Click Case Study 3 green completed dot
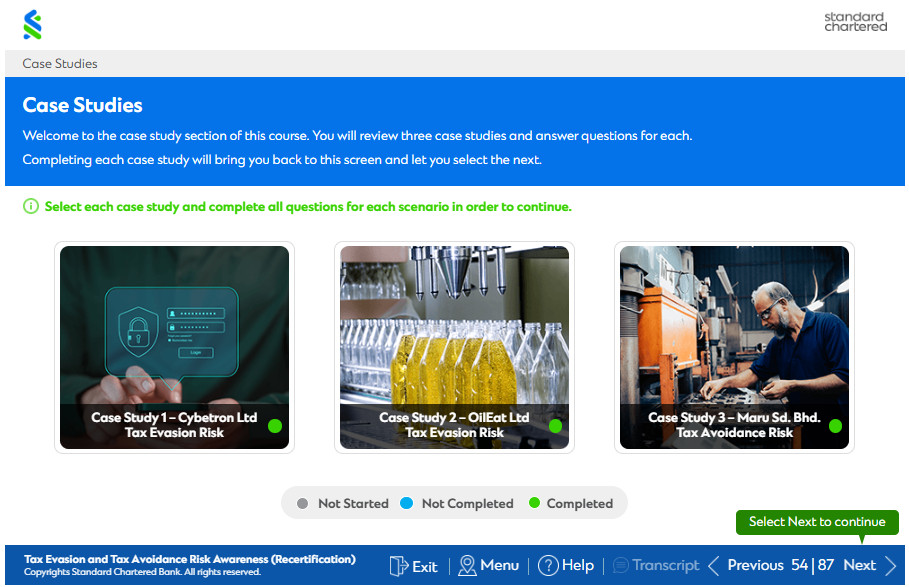This screenshot has height=587, width=909. (835, 426)
